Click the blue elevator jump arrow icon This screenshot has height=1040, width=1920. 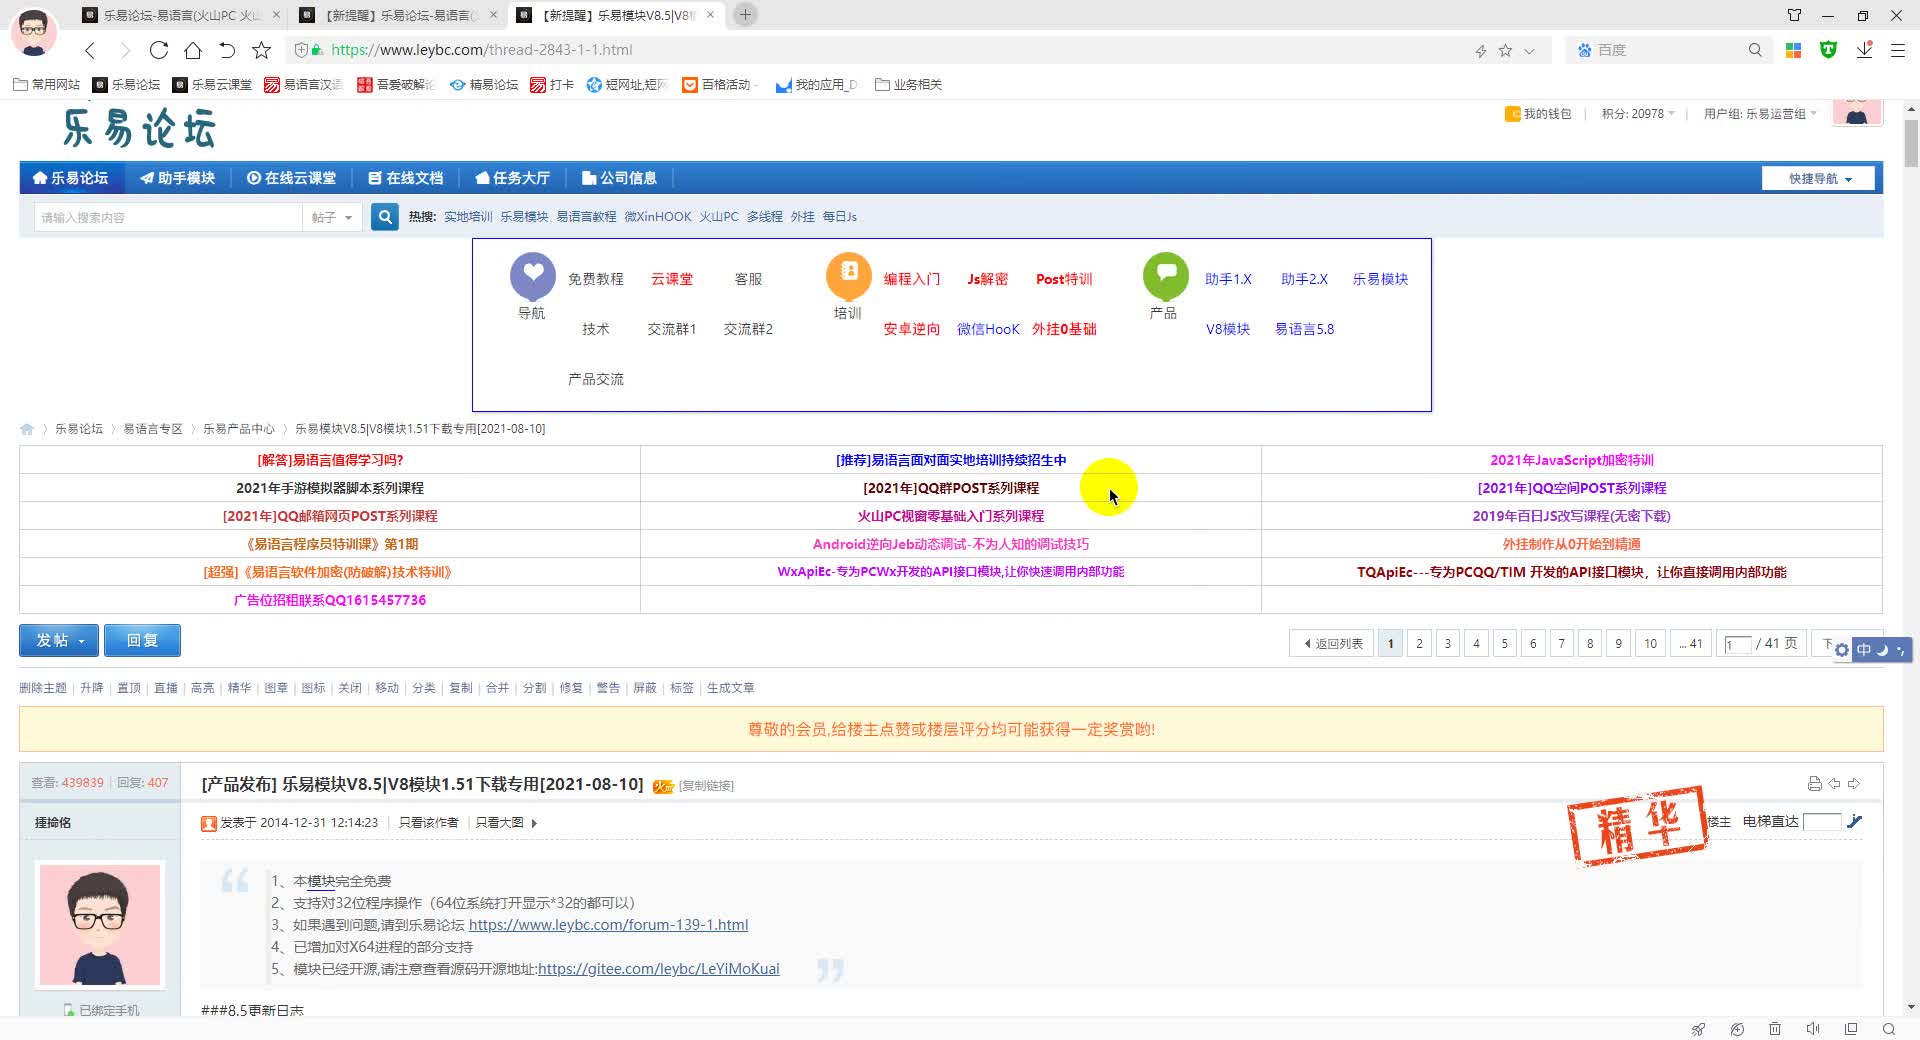1856,822
